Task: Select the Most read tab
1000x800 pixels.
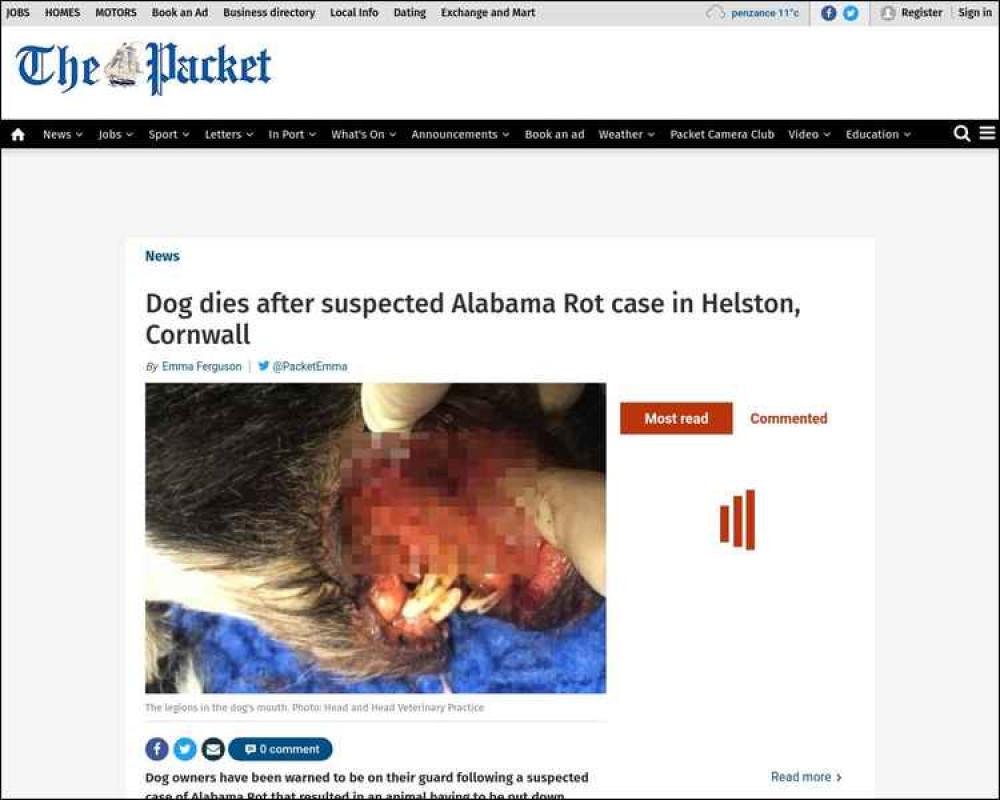Action: click(676, 419)
